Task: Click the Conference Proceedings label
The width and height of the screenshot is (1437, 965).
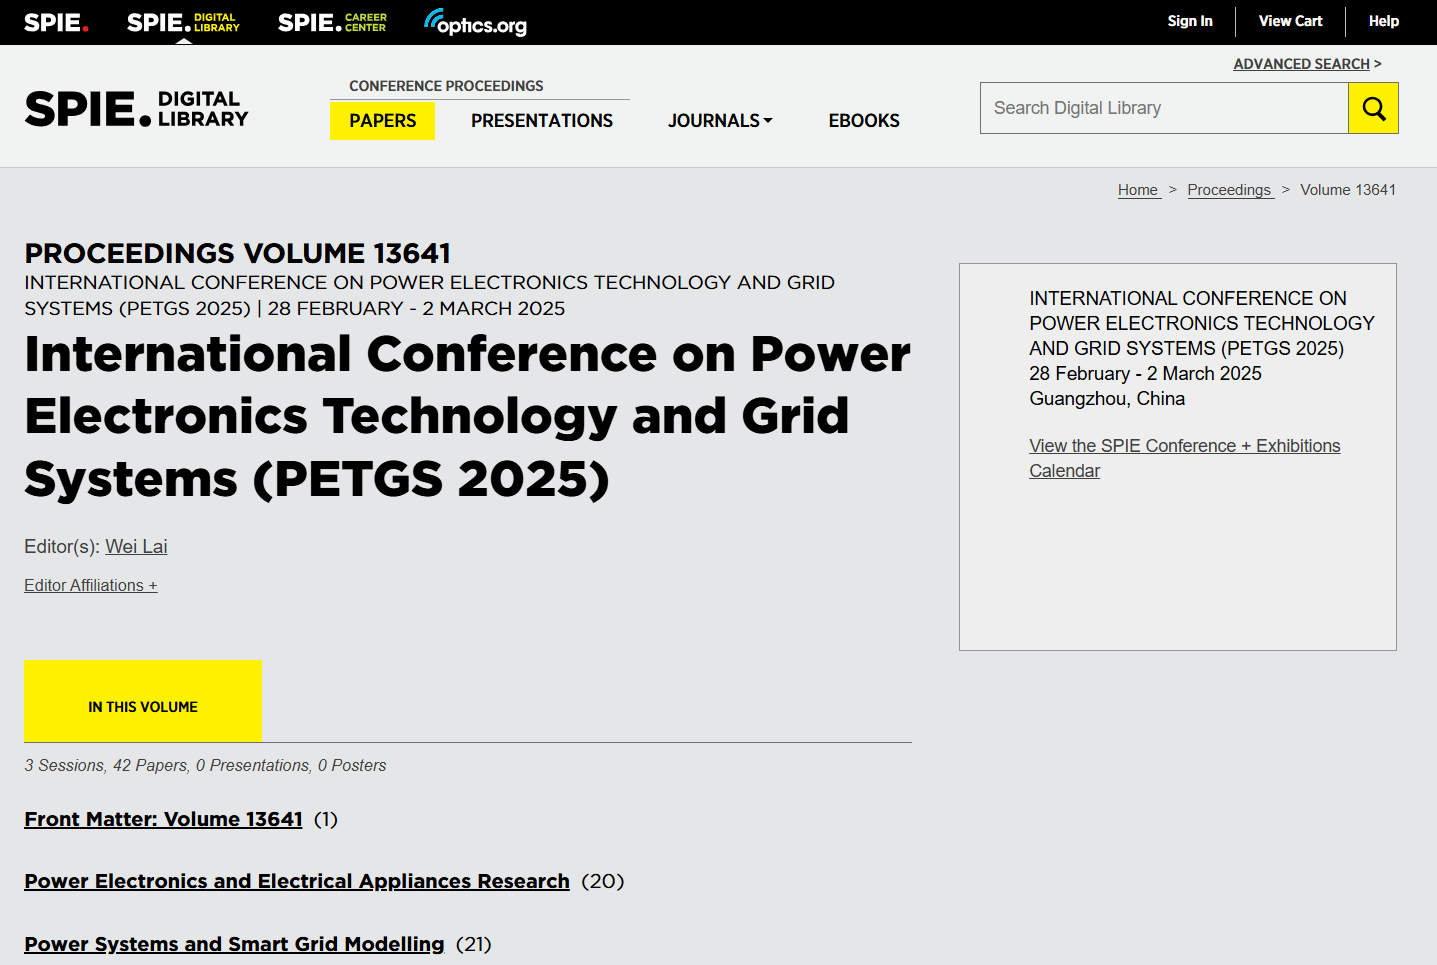Action: click(446, 86)
